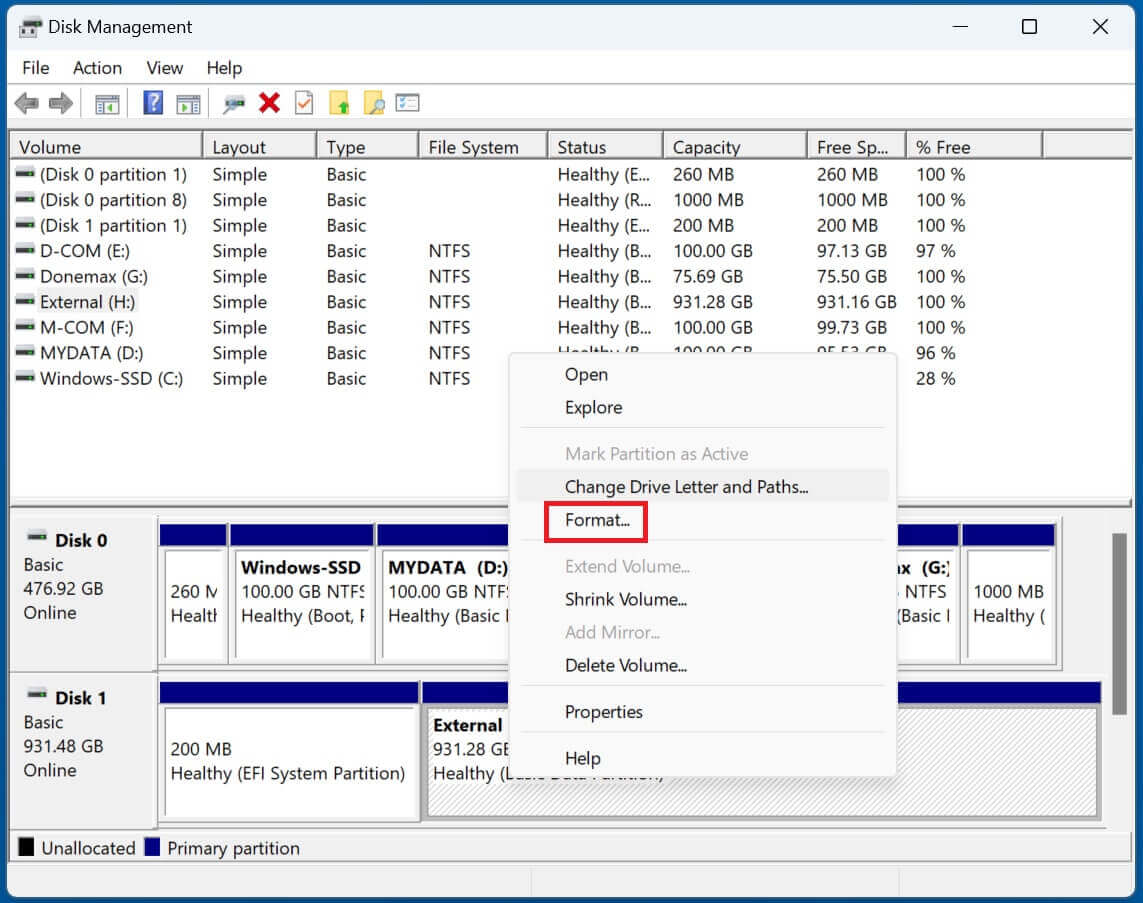1143x903 pixels.
Task: Choose Format from the context menu
Action: pos(594,520)
